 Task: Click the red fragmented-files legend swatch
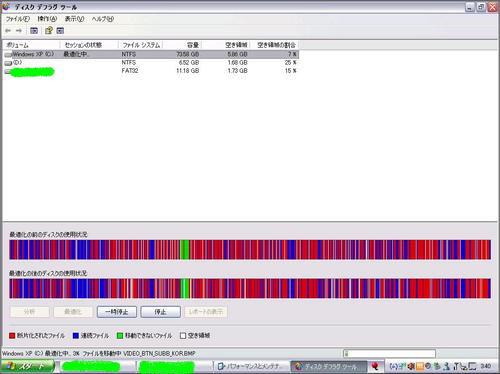(12, 336)
